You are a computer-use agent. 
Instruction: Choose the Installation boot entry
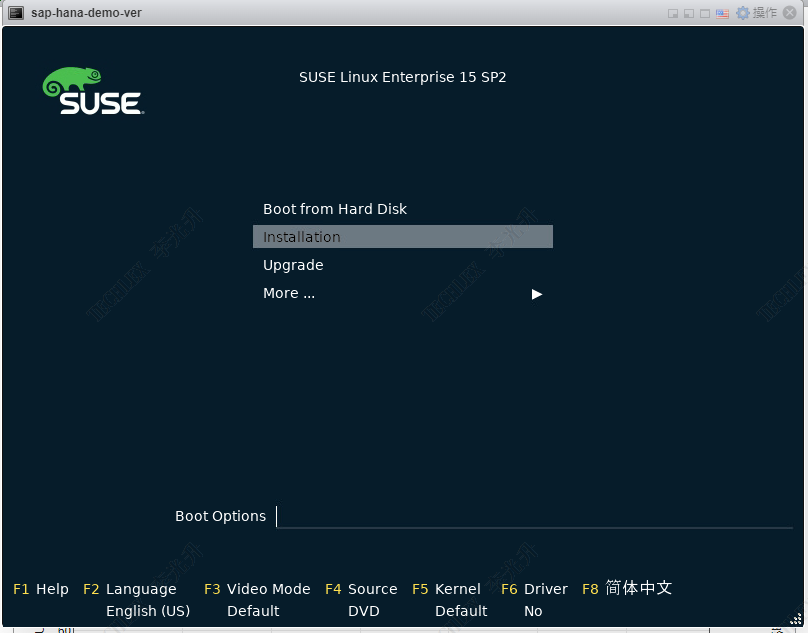(402, 237)
